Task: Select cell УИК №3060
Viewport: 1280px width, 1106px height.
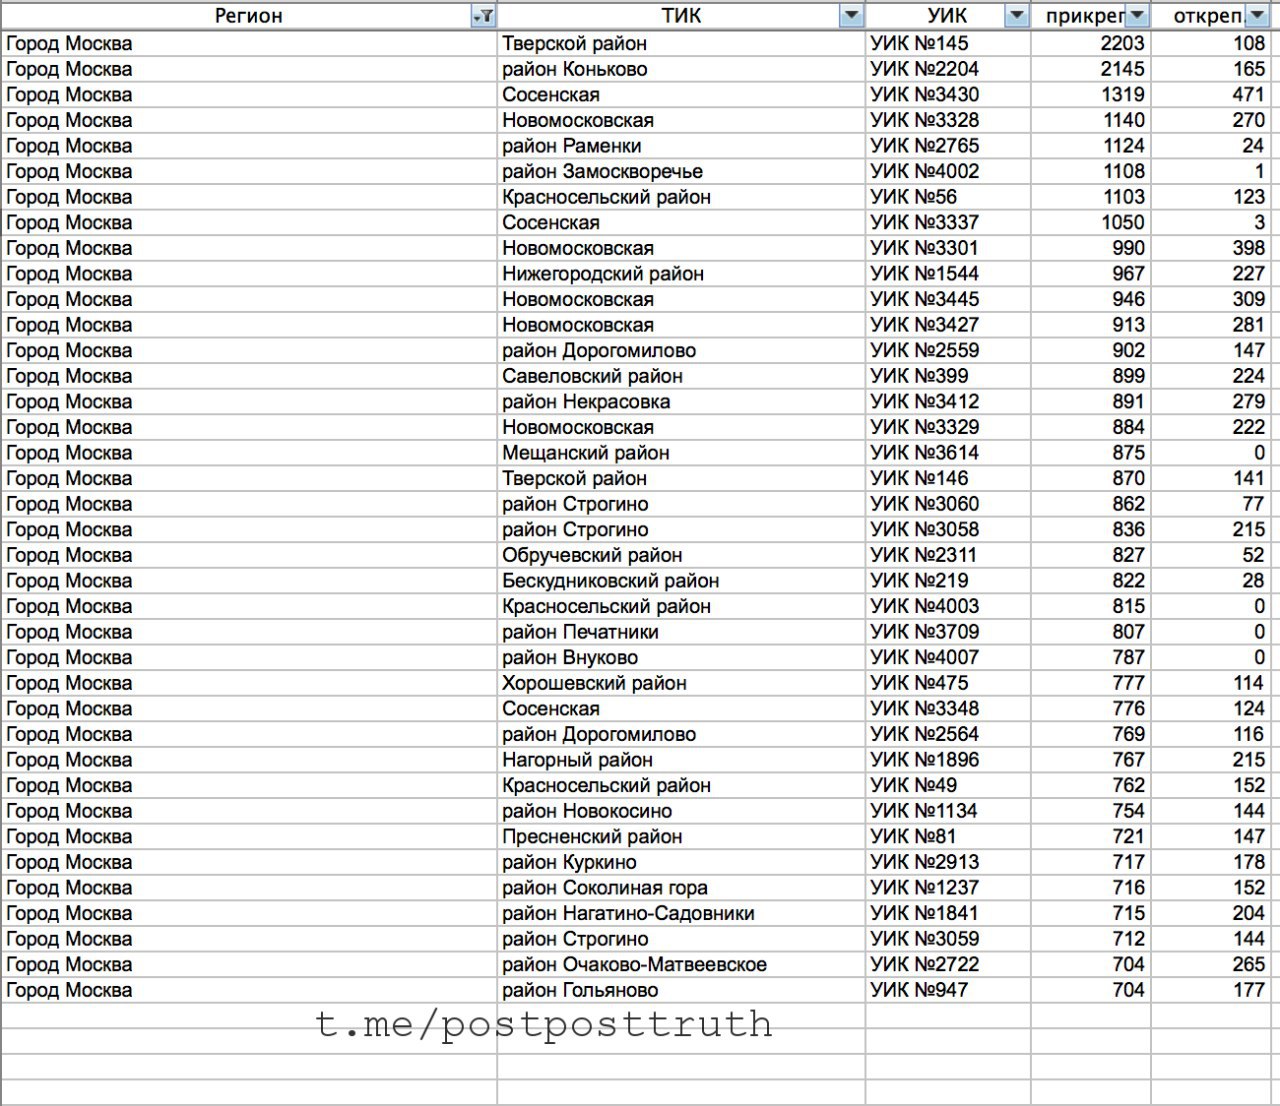Action: [948, 504]
